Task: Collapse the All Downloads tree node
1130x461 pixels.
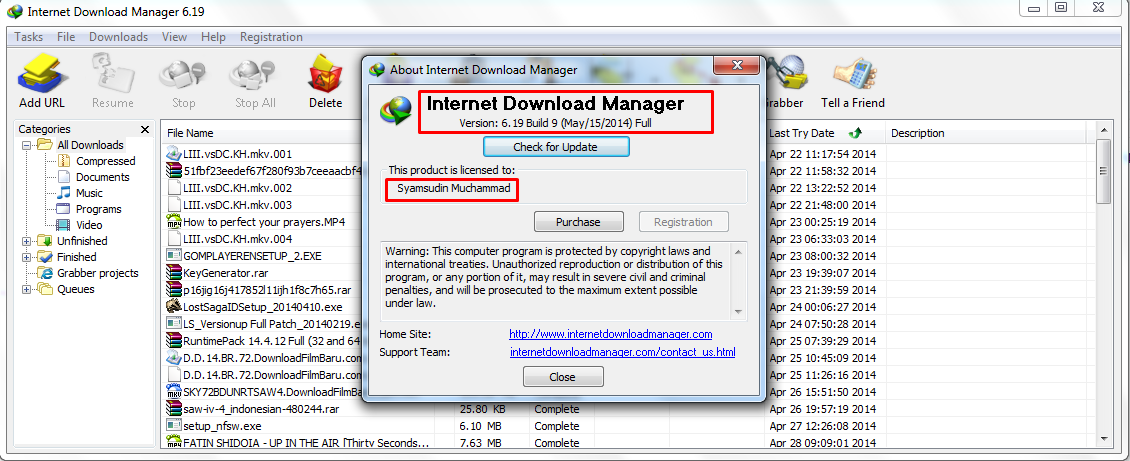Action: (x=27, y=145)
